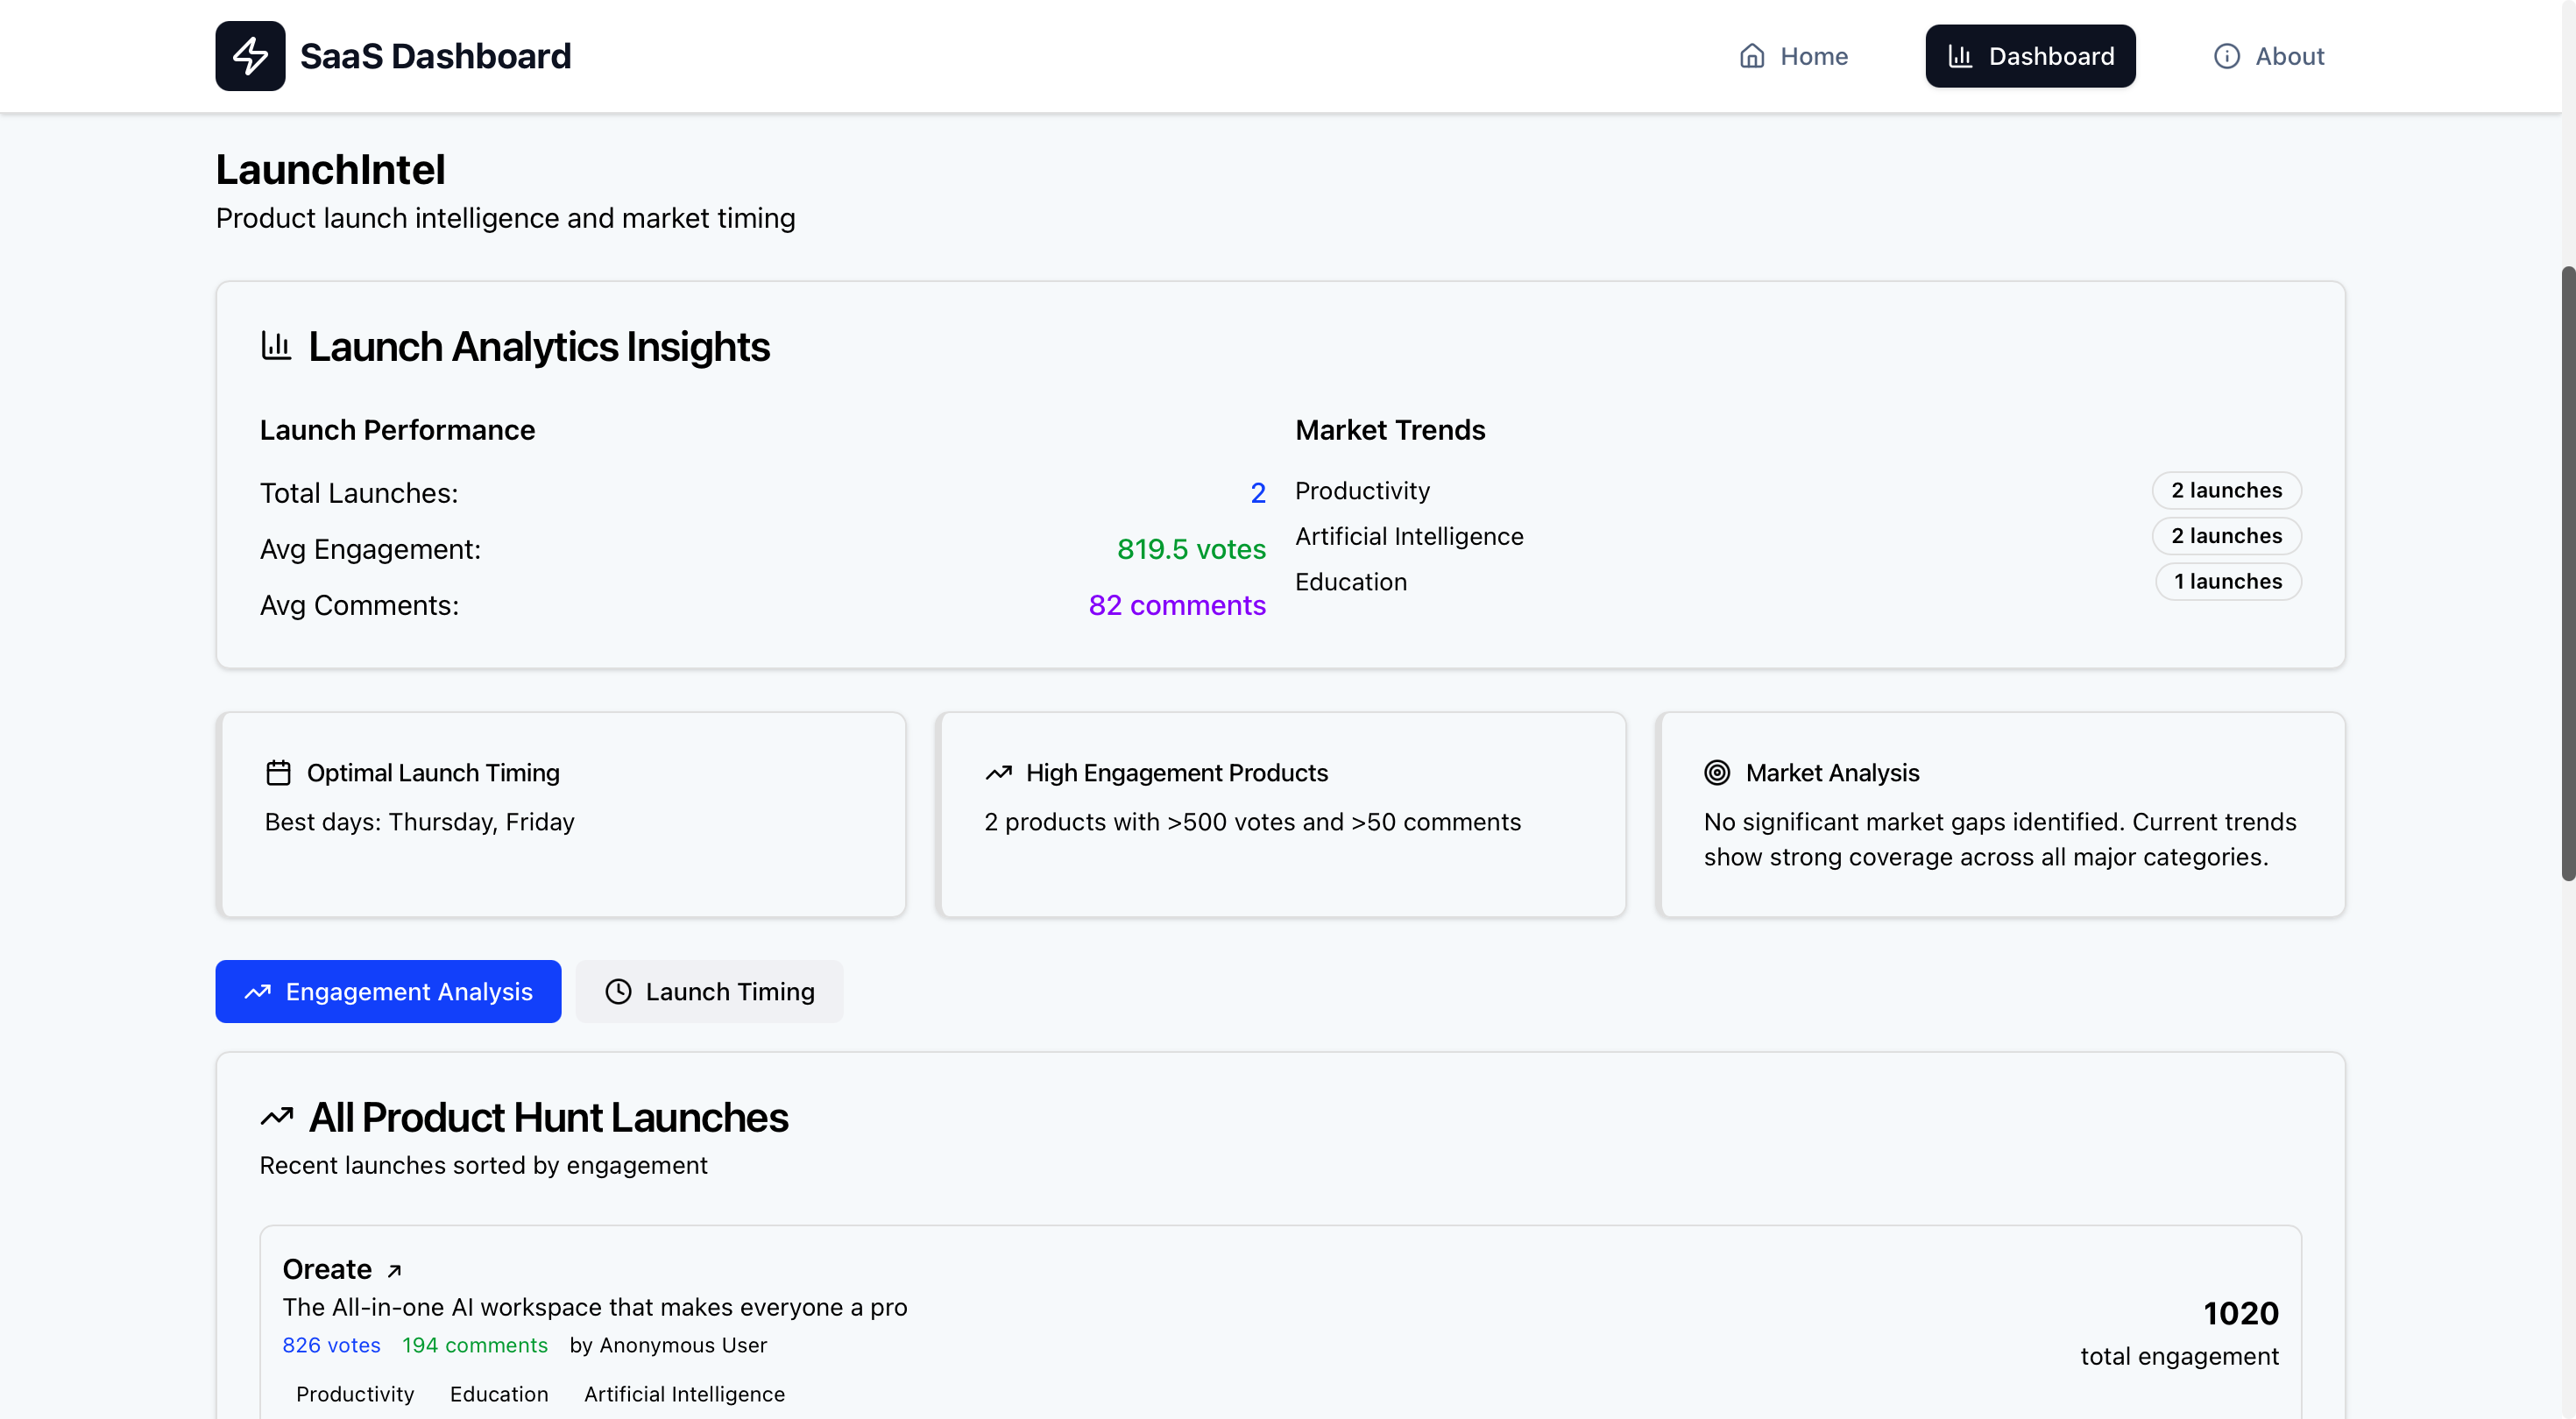Click the clock icon on Launch Timing

coord(618,991)
